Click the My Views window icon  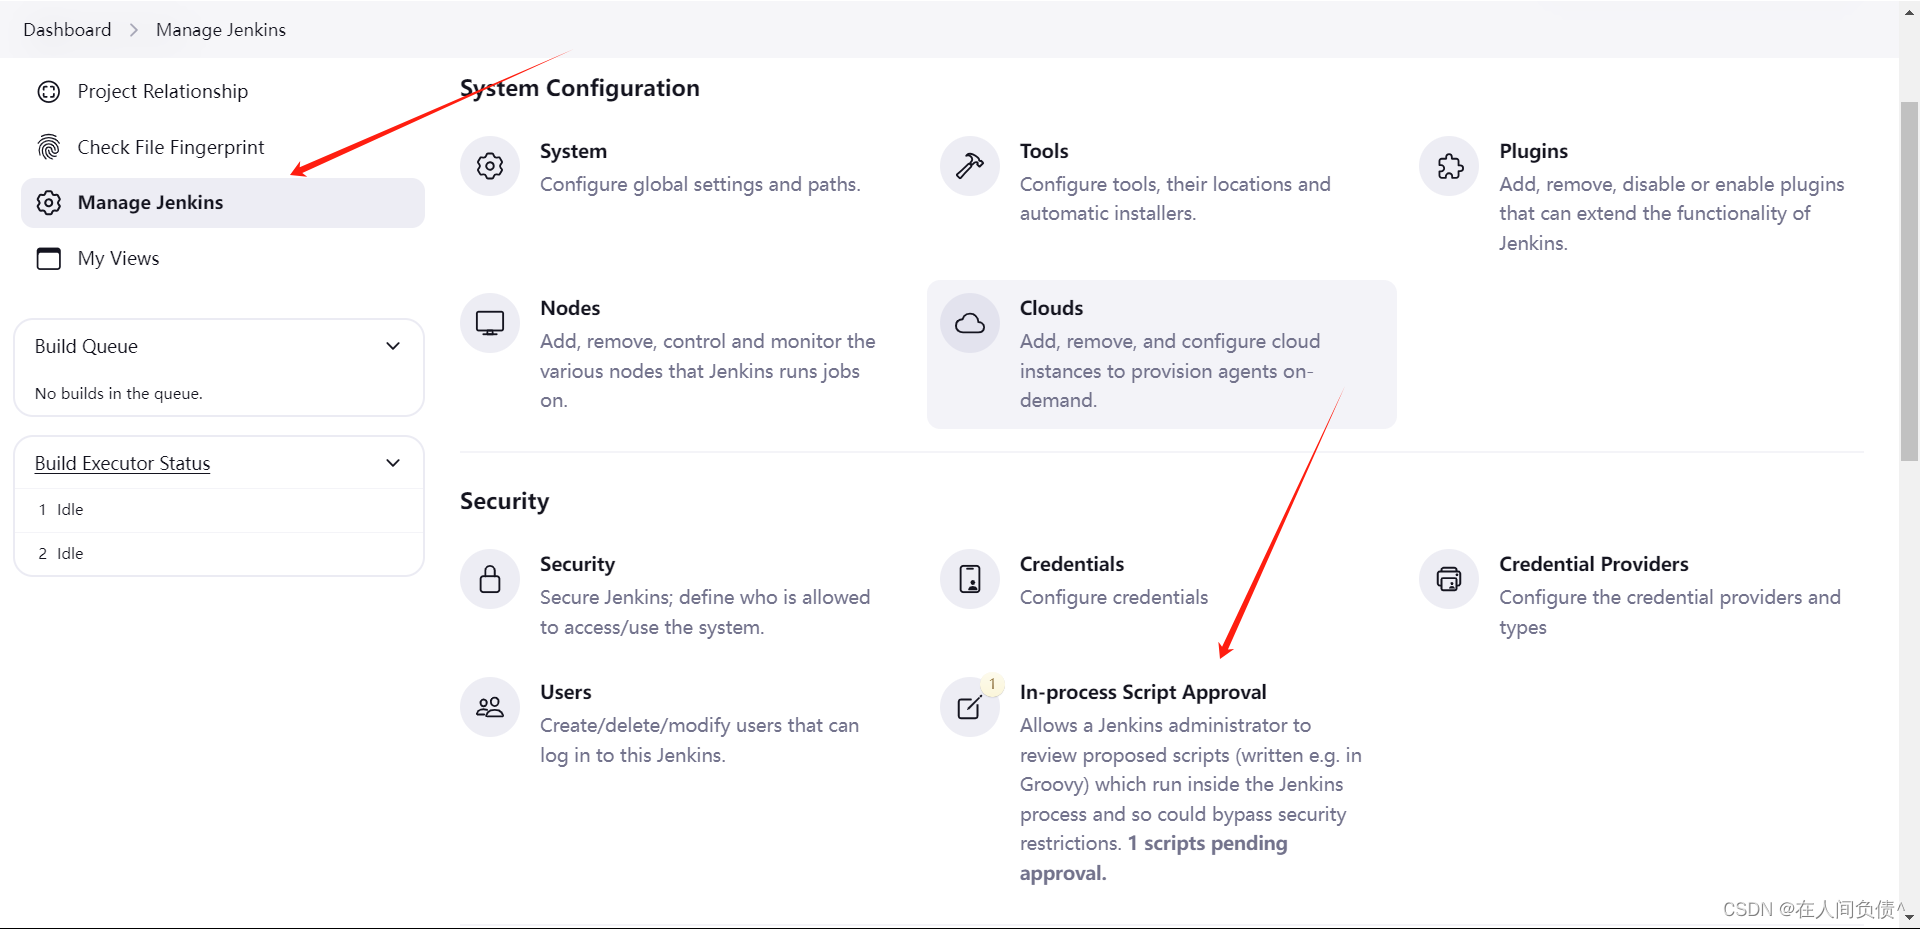48,258
